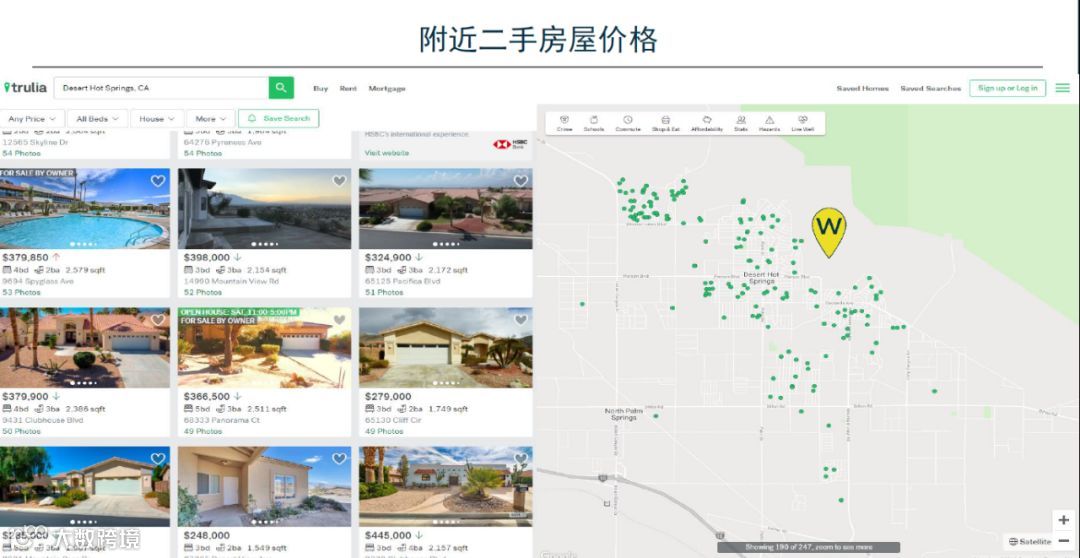1080x558 pixels.
Task: Open the Any Price dropdown
Action: pyautogui.click(x=32, y=118)
